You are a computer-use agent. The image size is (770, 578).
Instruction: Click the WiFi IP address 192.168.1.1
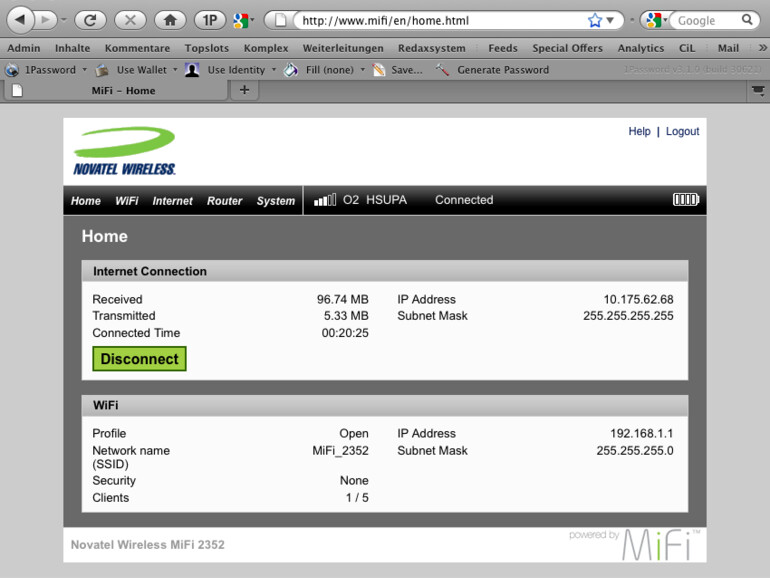tap(641, 433)
